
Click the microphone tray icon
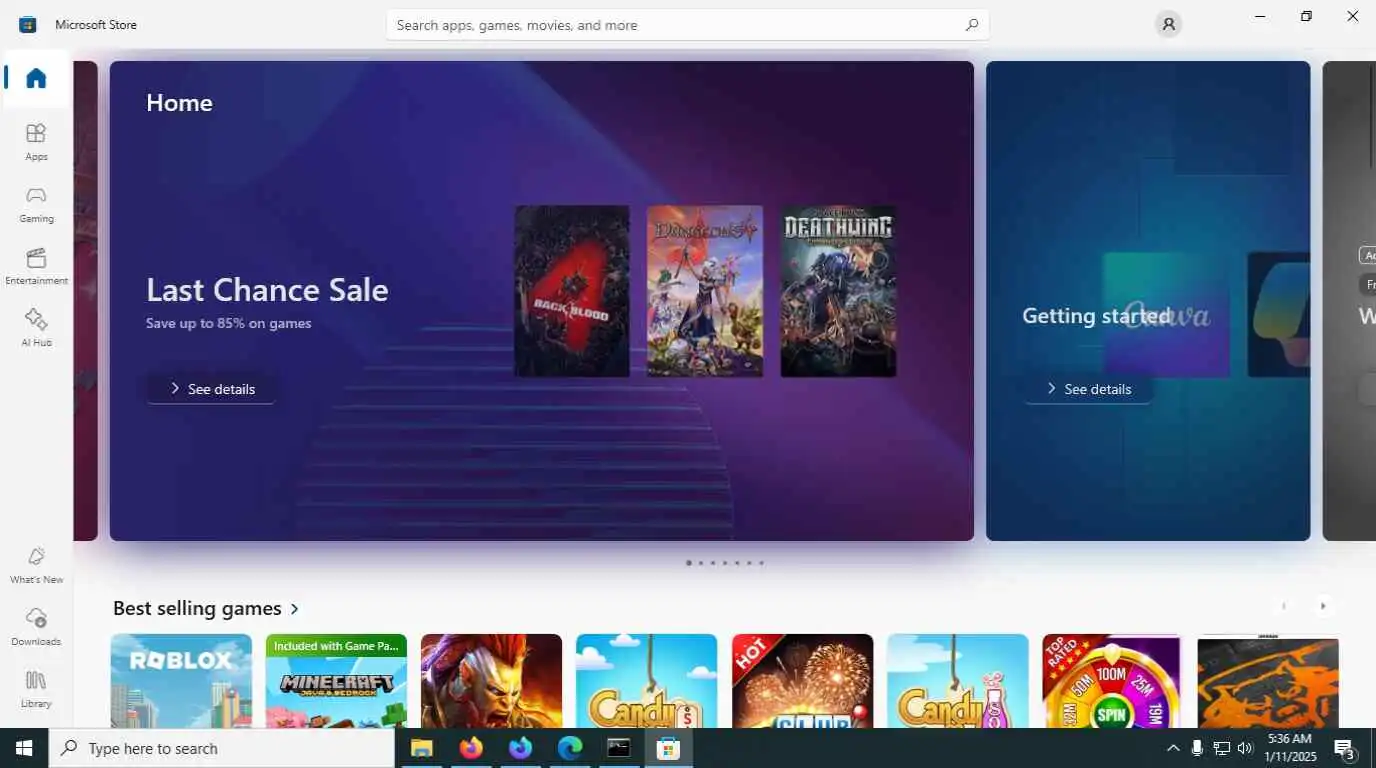tap(1197, 748)
